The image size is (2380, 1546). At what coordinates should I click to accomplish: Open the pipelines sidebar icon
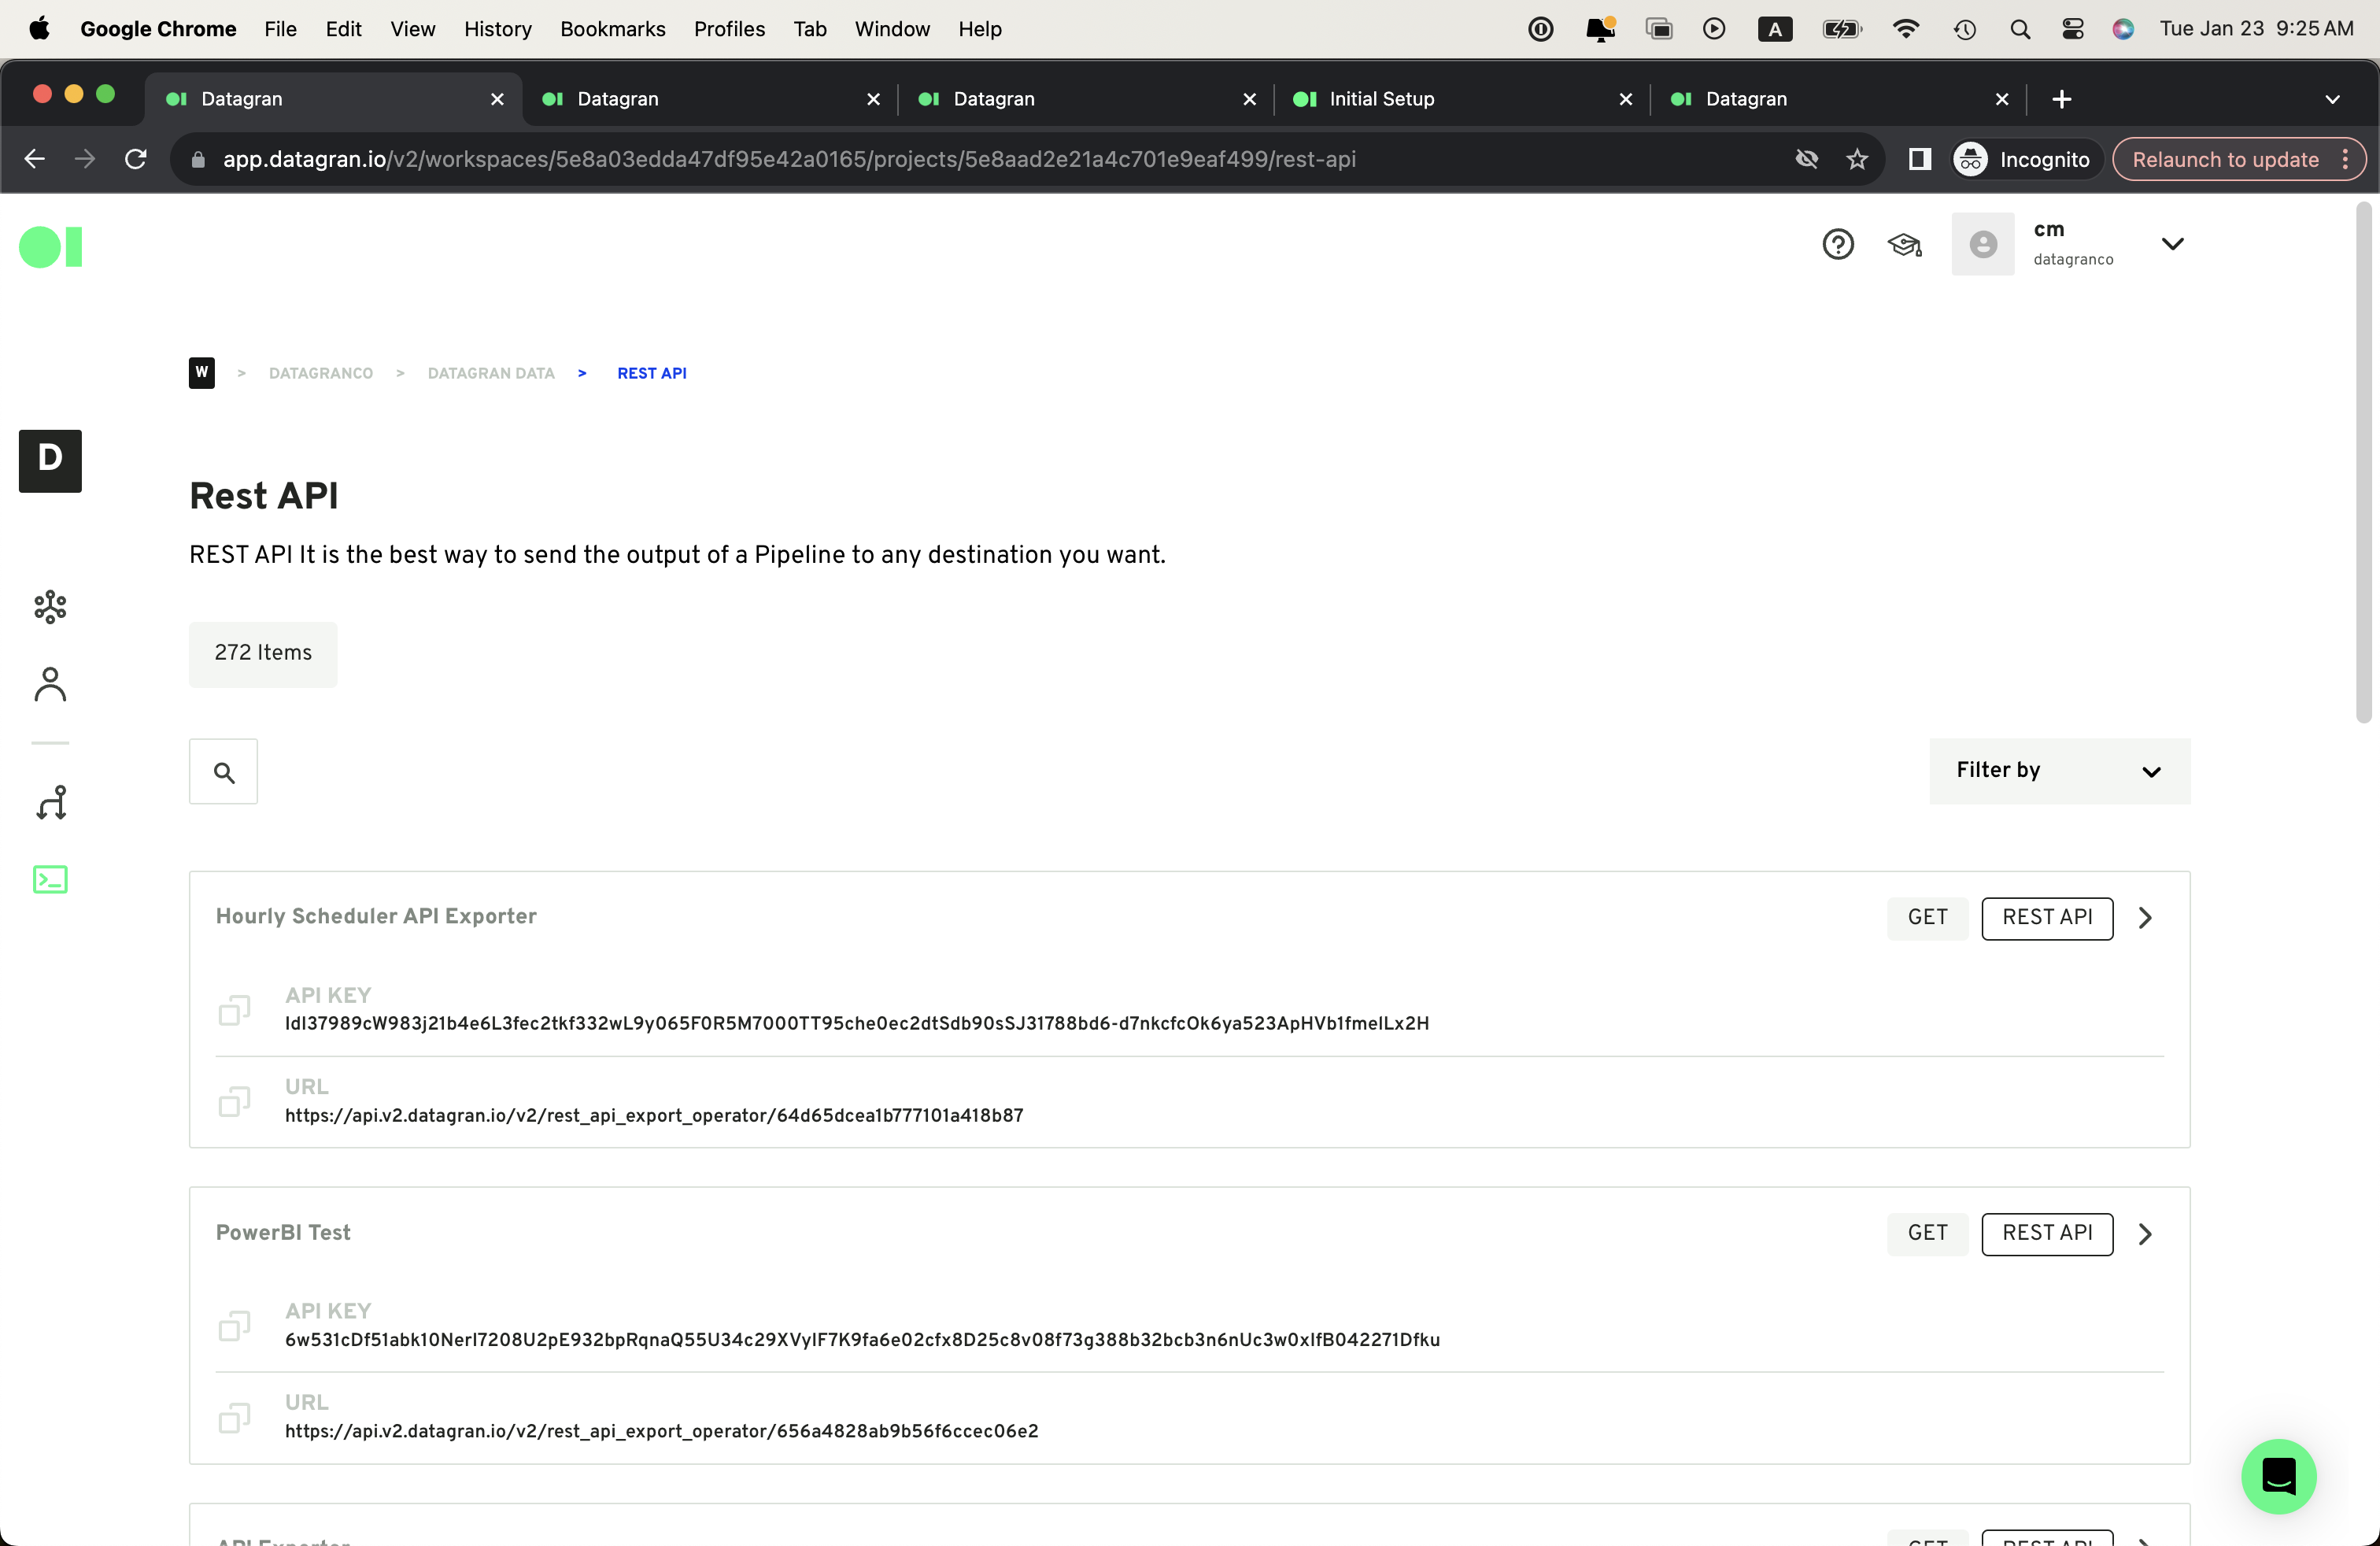click(50, 606)
